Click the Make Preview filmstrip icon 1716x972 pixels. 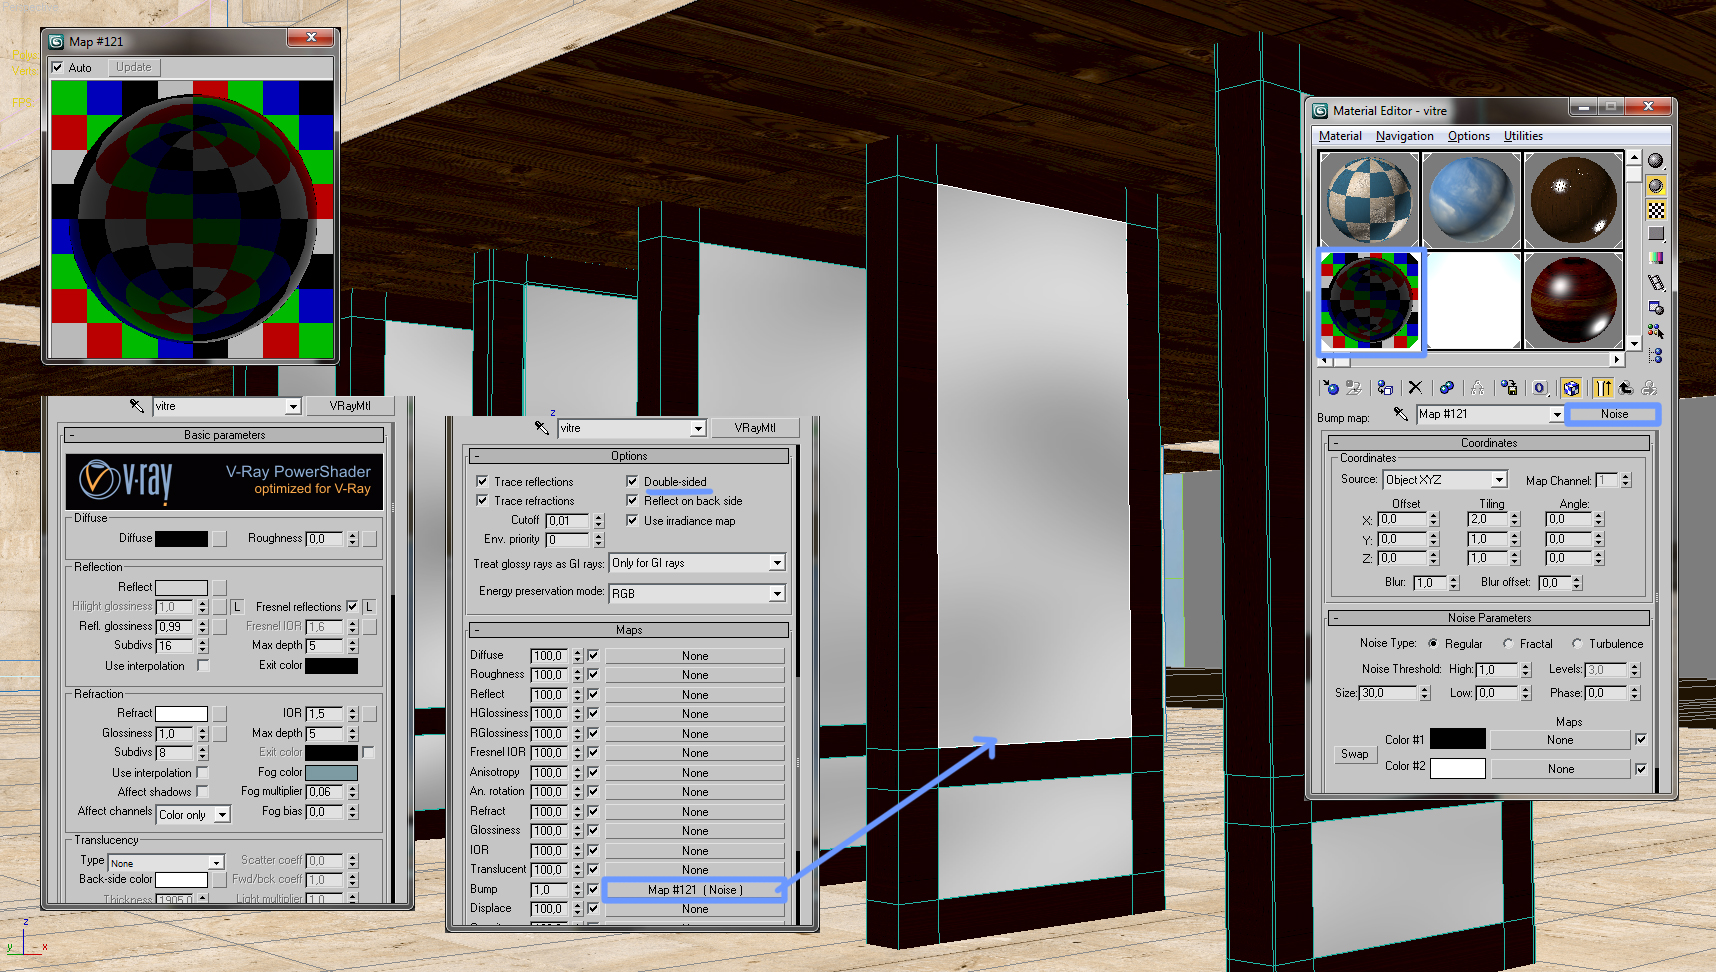pyautogui.click(x=1656, y=283)
